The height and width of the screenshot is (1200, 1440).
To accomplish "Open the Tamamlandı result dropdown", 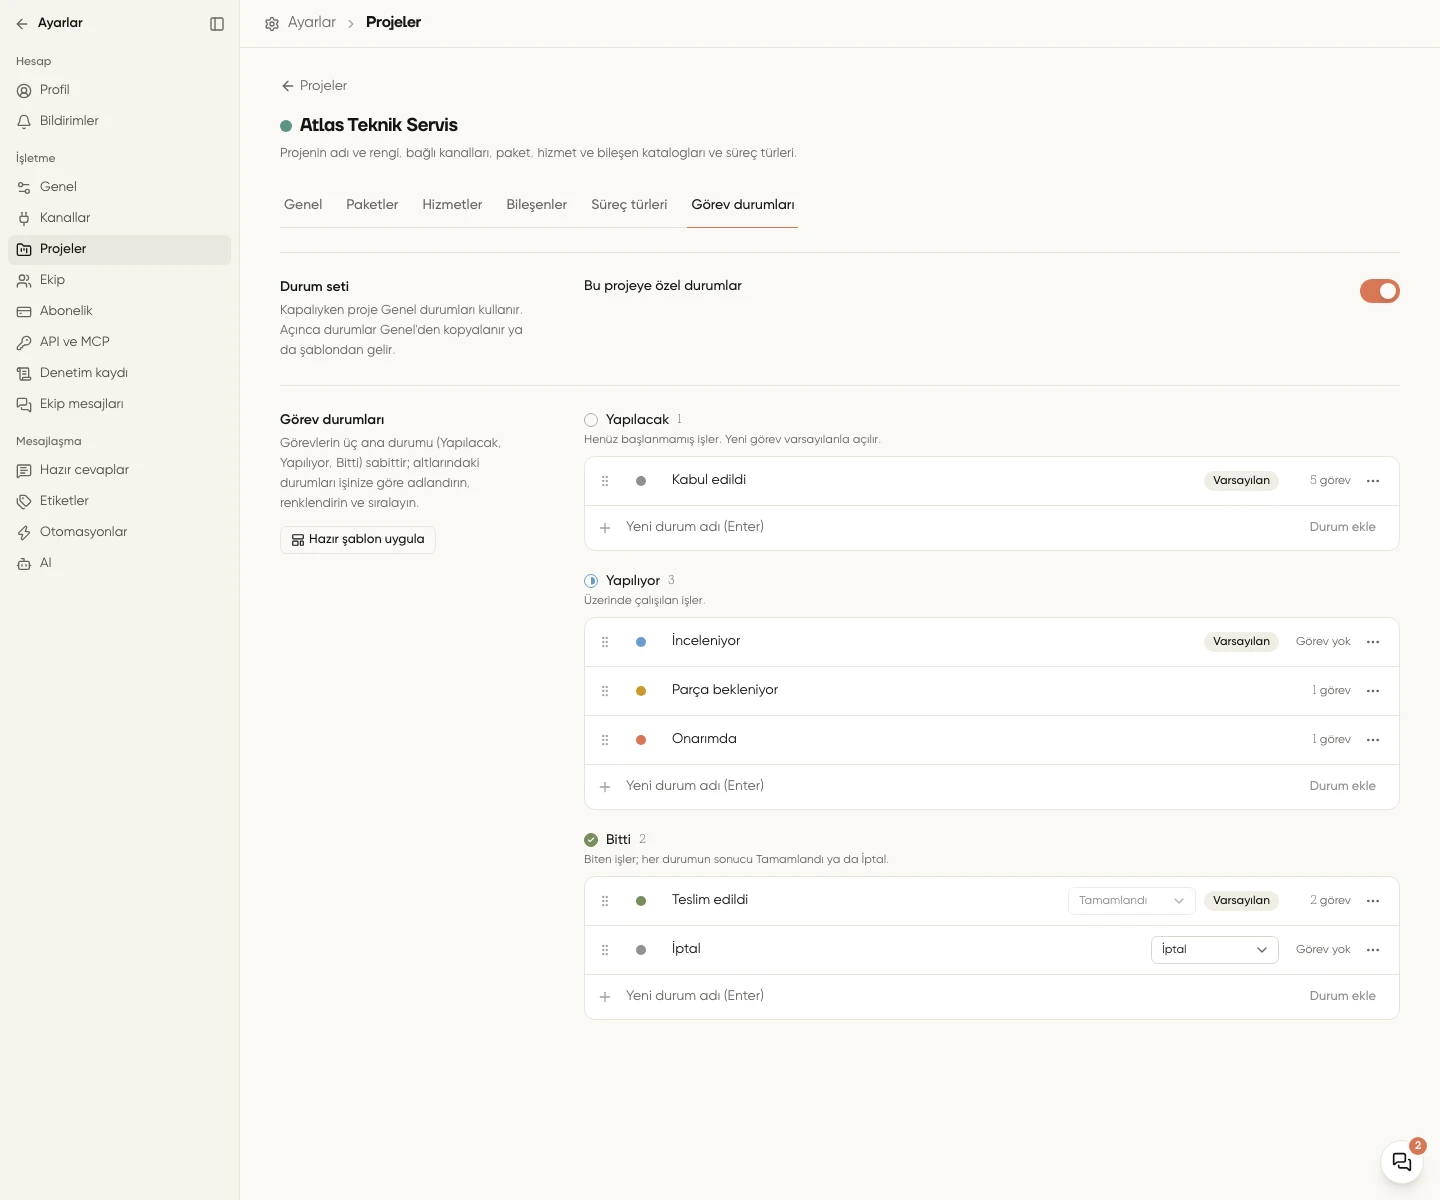I will pos(1132,901).
